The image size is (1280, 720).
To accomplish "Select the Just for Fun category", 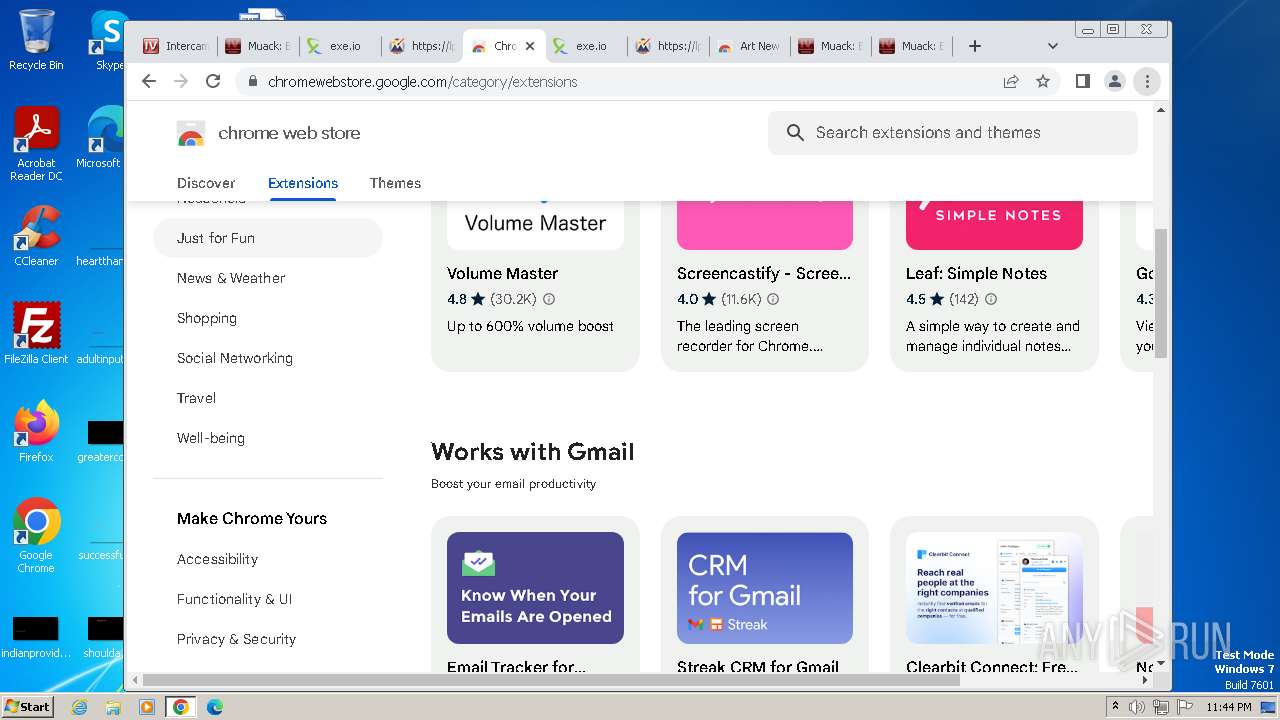I will [x=268, y=238].
